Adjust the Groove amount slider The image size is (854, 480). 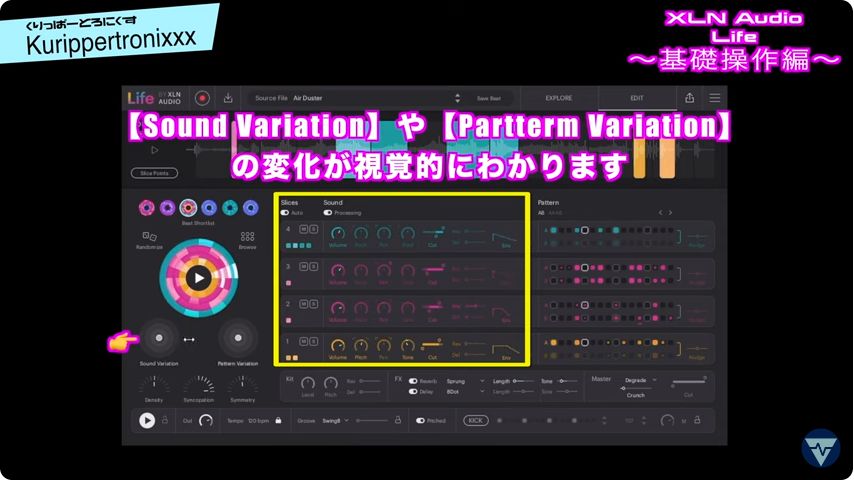click(x=371, y=421)
